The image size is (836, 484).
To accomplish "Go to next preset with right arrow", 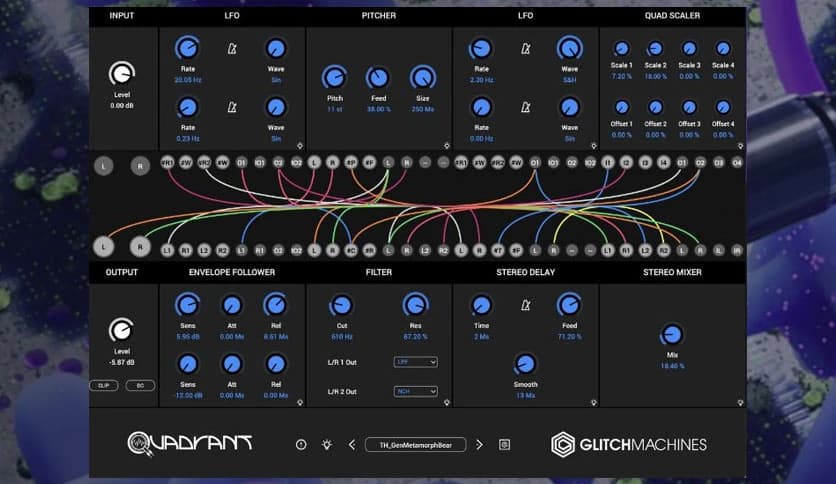I will [x=479, y=445].
